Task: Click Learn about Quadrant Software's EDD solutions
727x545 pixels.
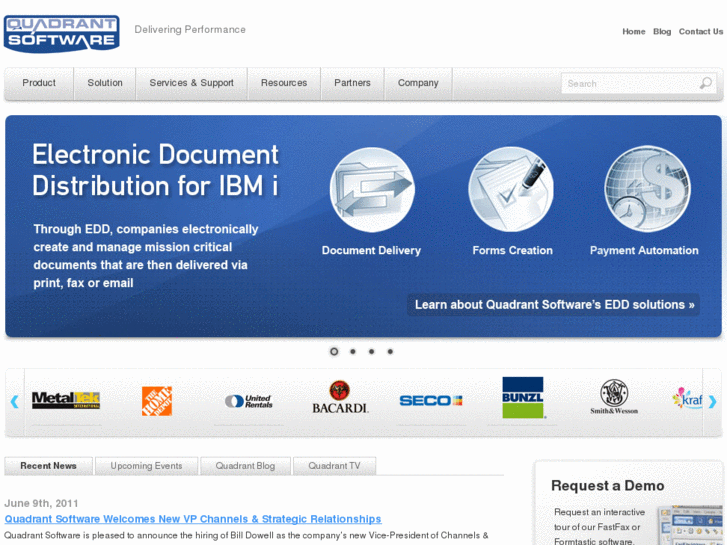Action: 554,305
